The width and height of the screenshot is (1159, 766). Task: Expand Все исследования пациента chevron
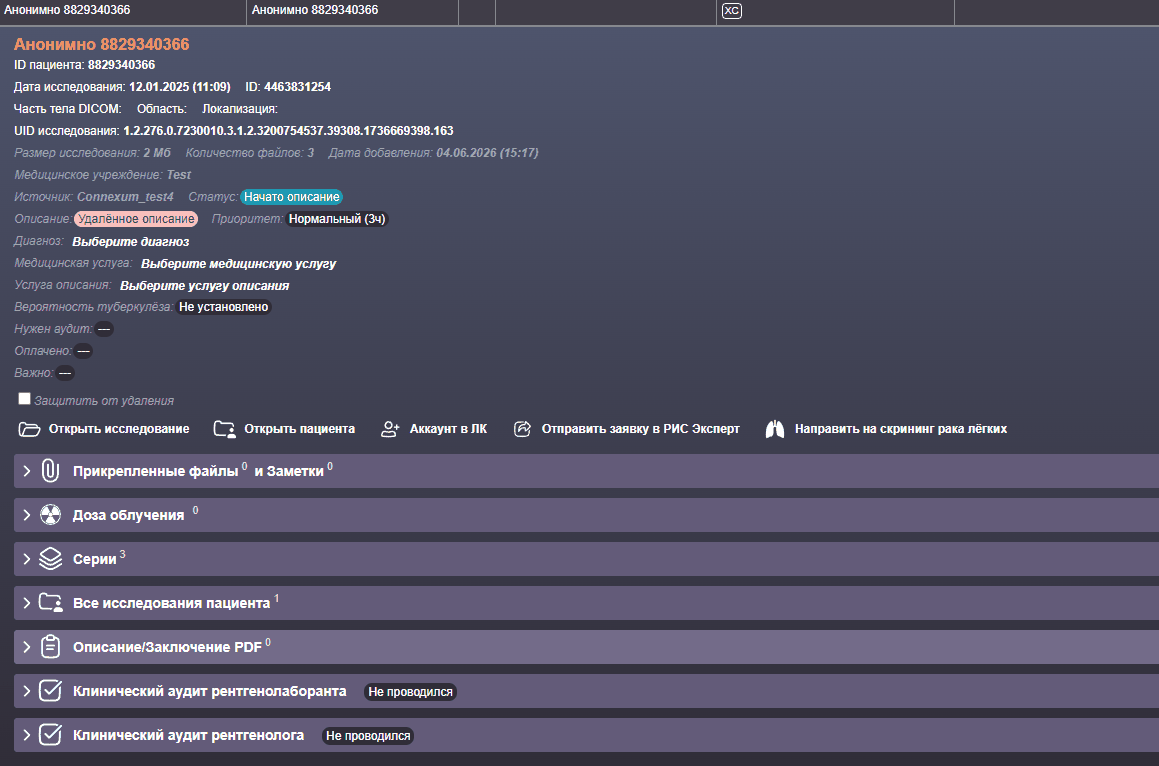point(27,603)
